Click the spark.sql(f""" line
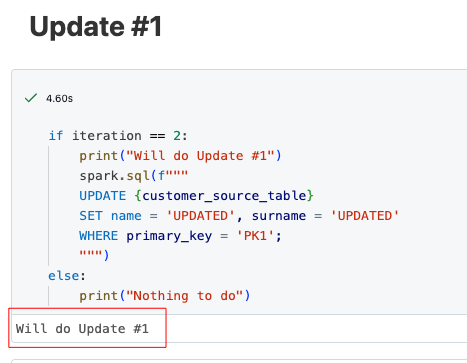Viewport: 467px width, 363px height. click(x=133, y=176)
